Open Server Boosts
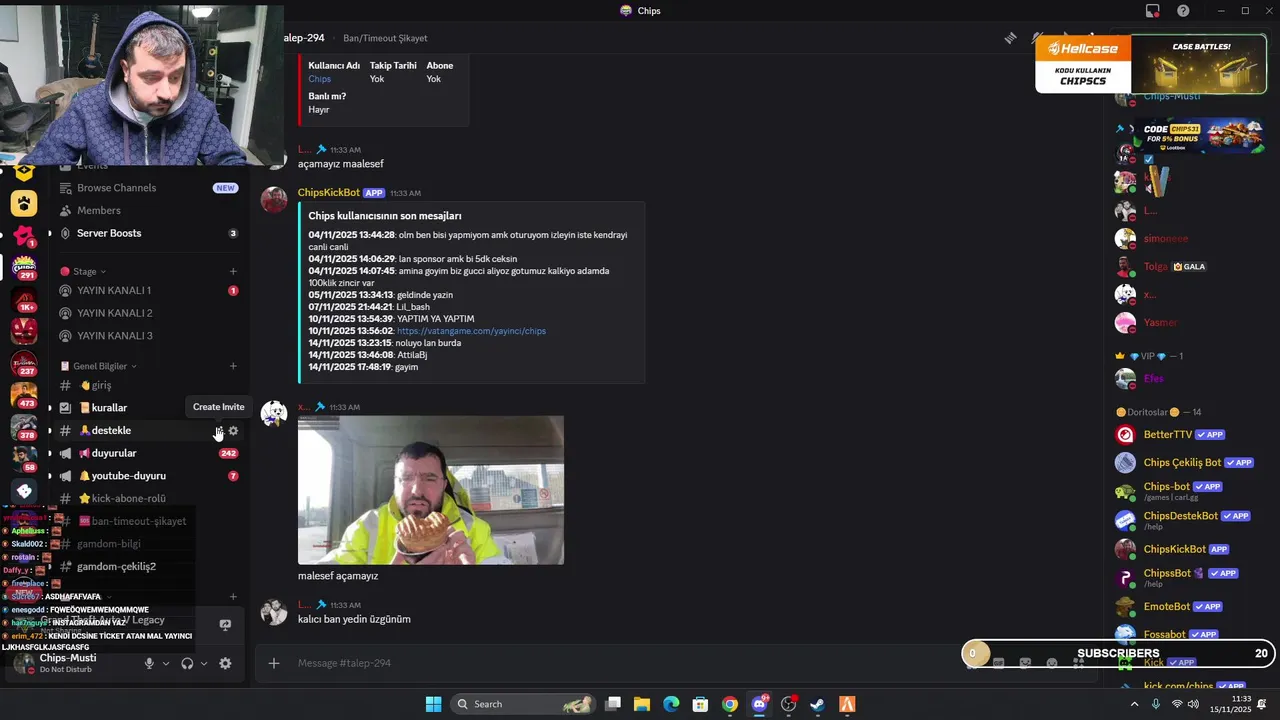This screenshot has width=1280, height=720. coord(109,233)
